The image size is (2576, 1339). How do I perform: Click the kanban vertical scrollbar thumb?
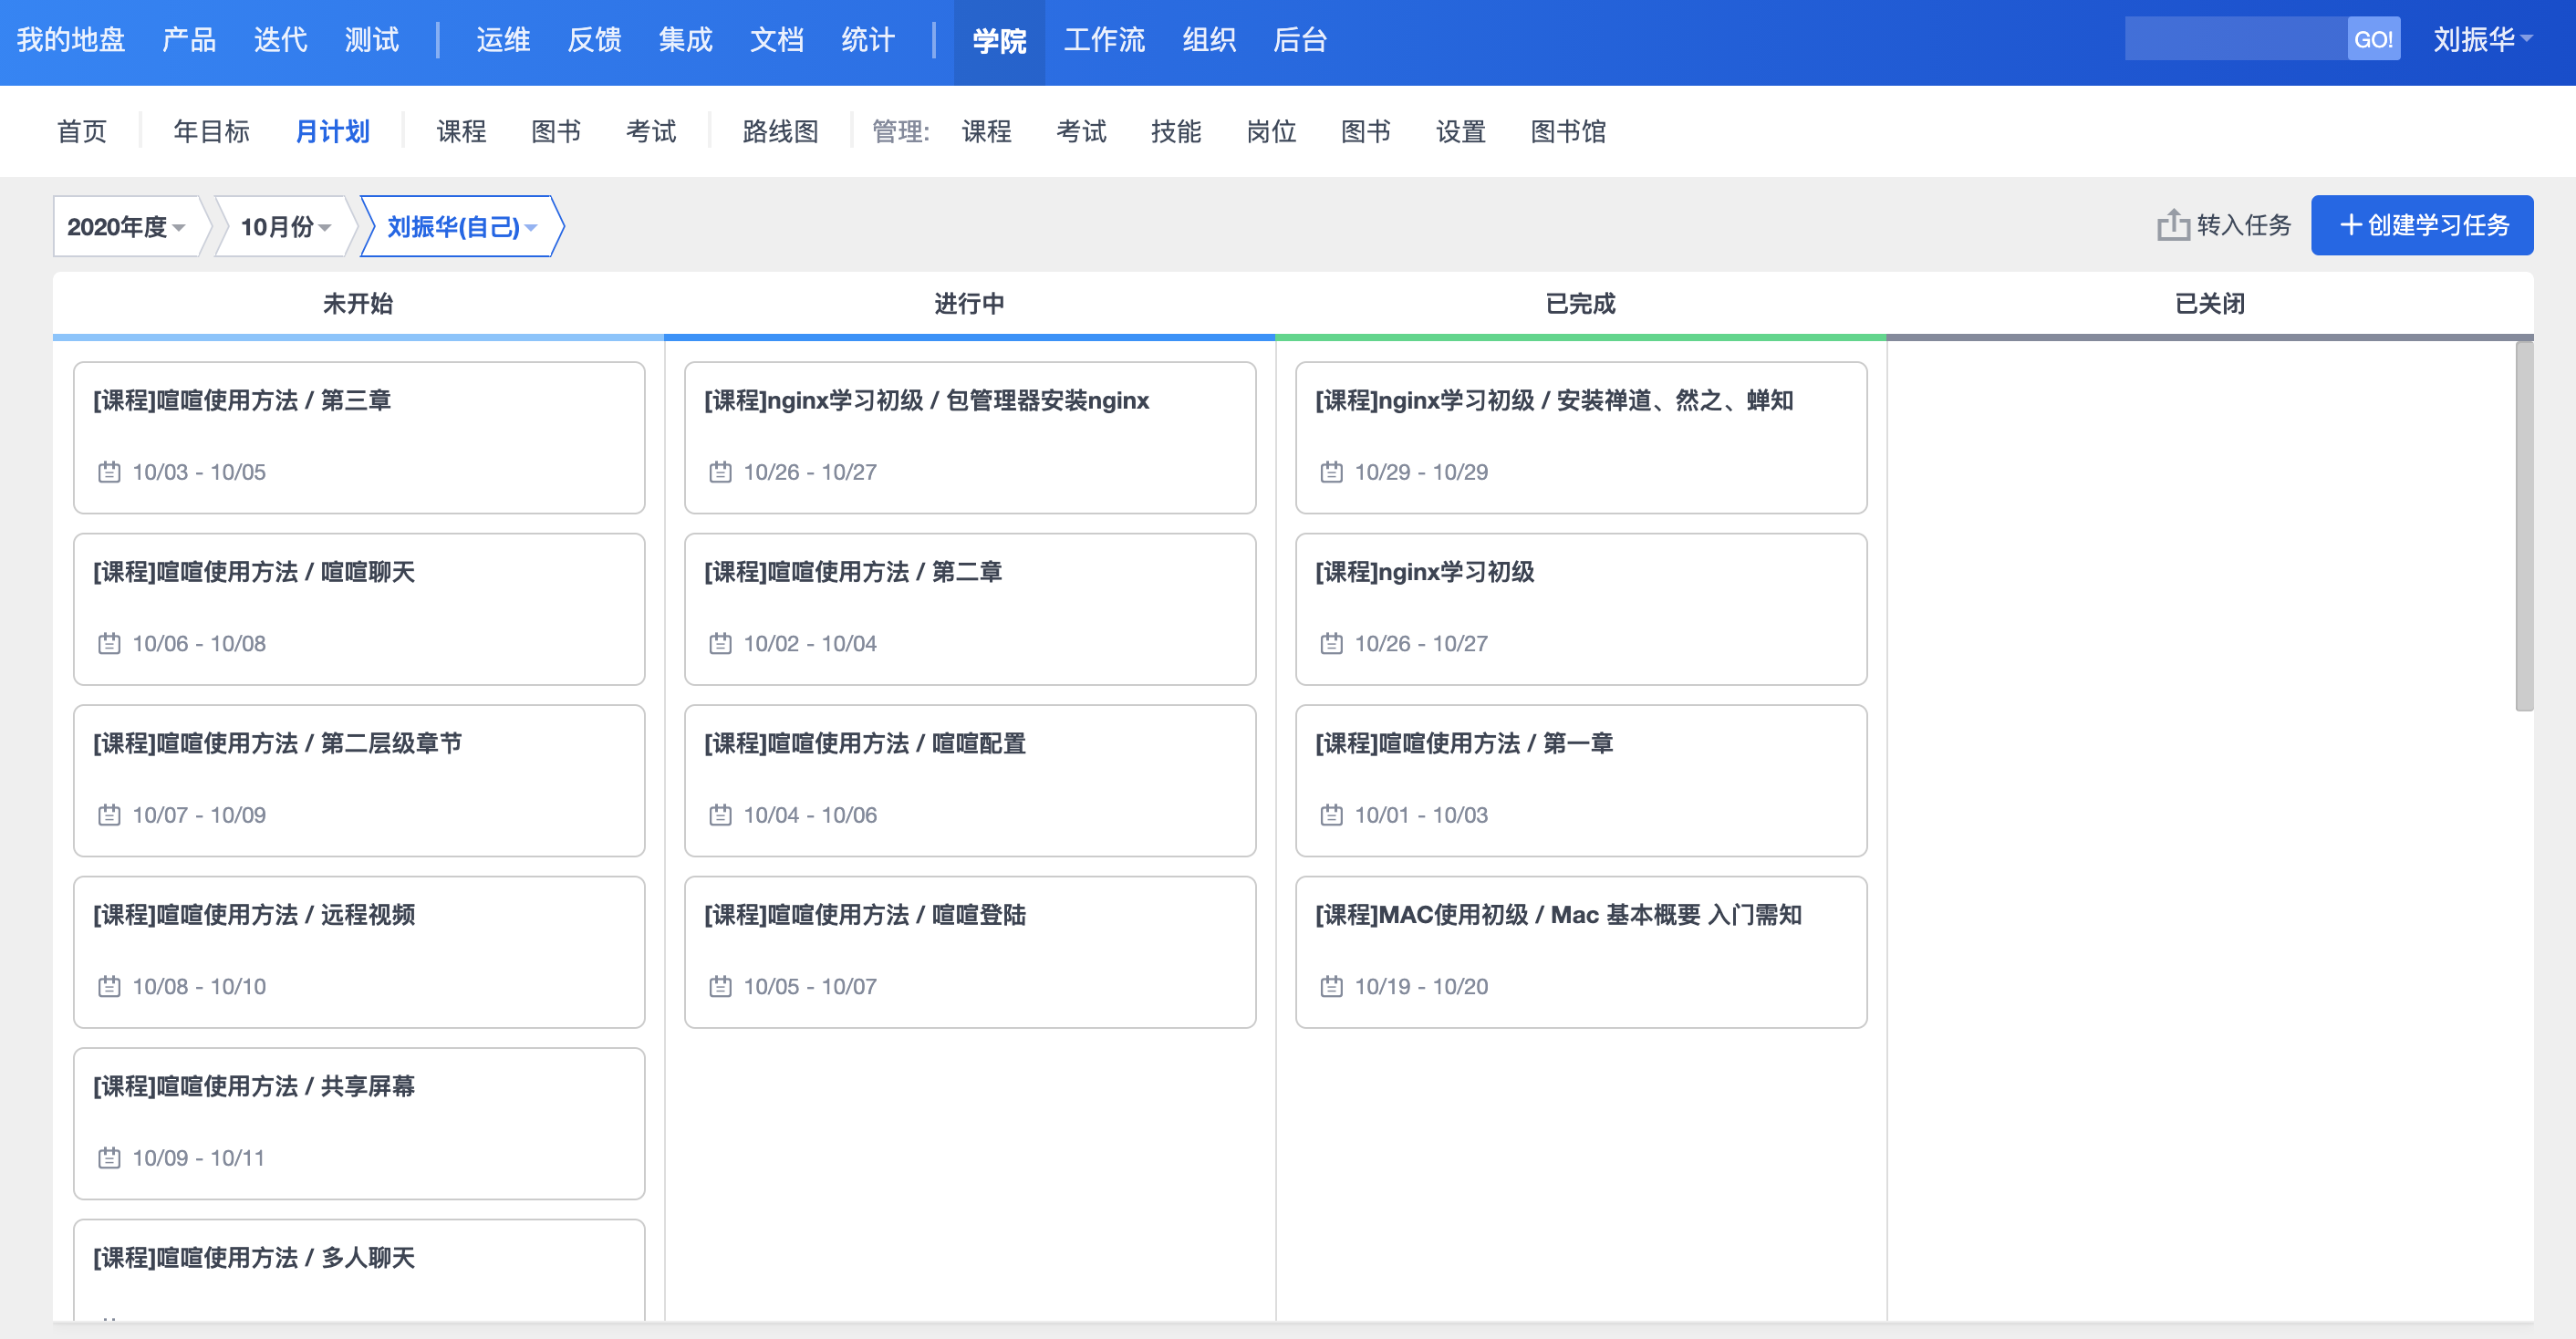[2524, 525]
